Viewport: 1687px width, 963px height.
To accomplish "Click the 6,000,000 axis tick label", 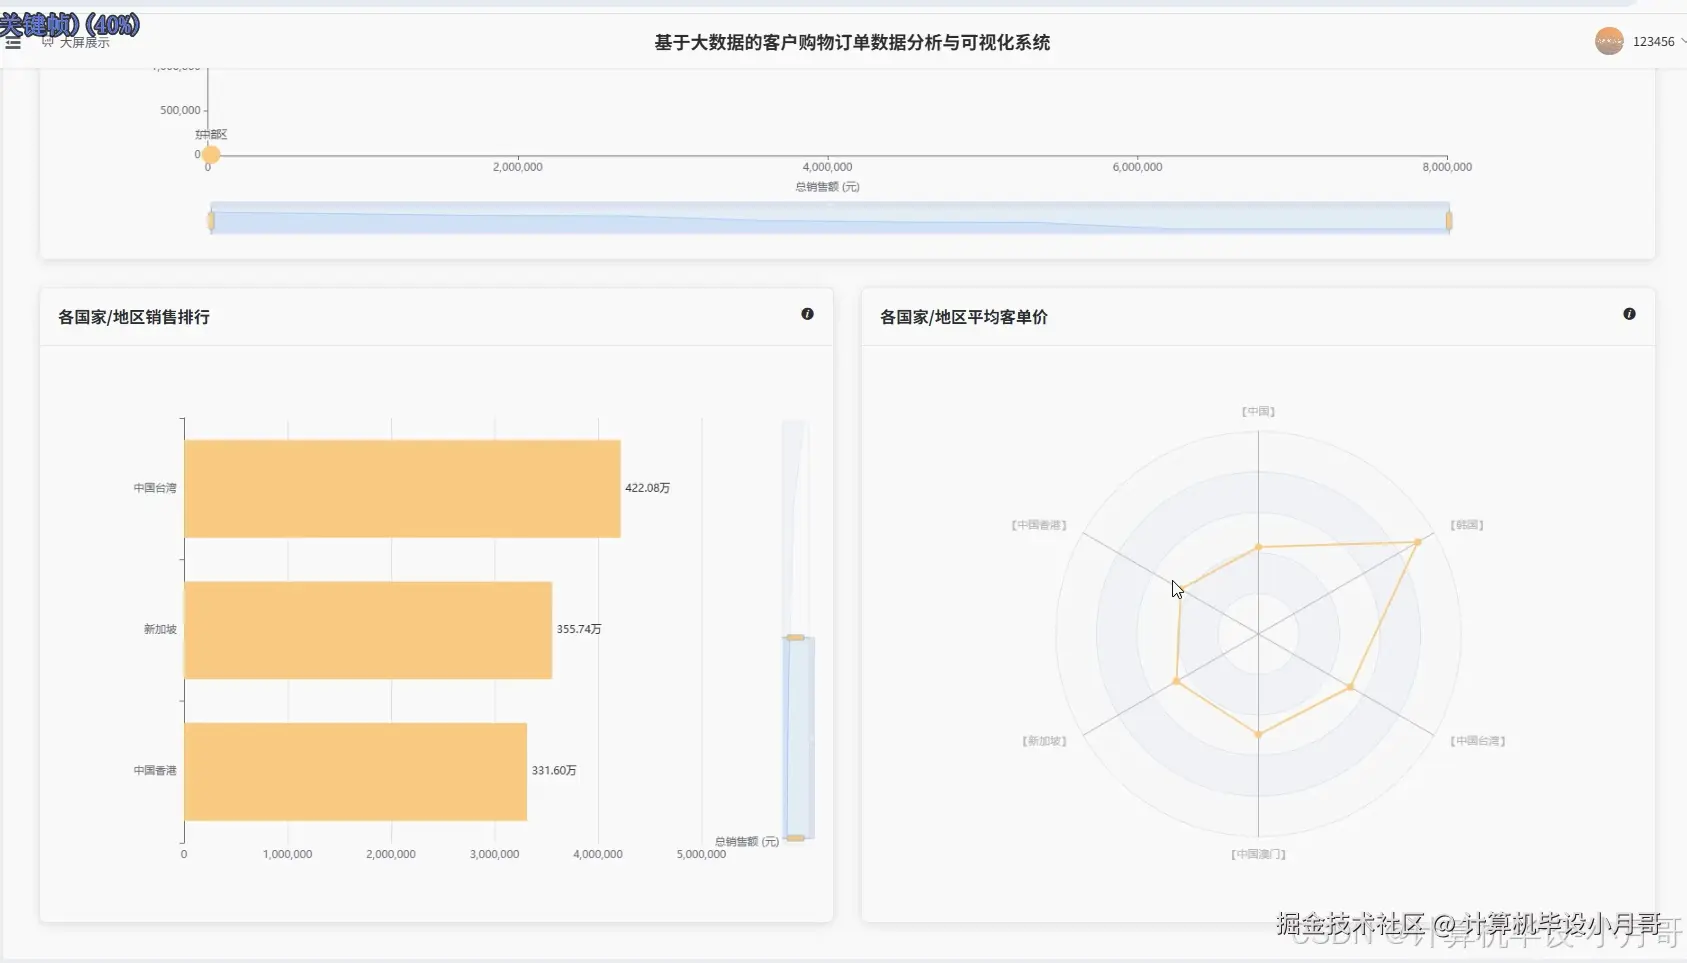I will [x=1137, y=167].
